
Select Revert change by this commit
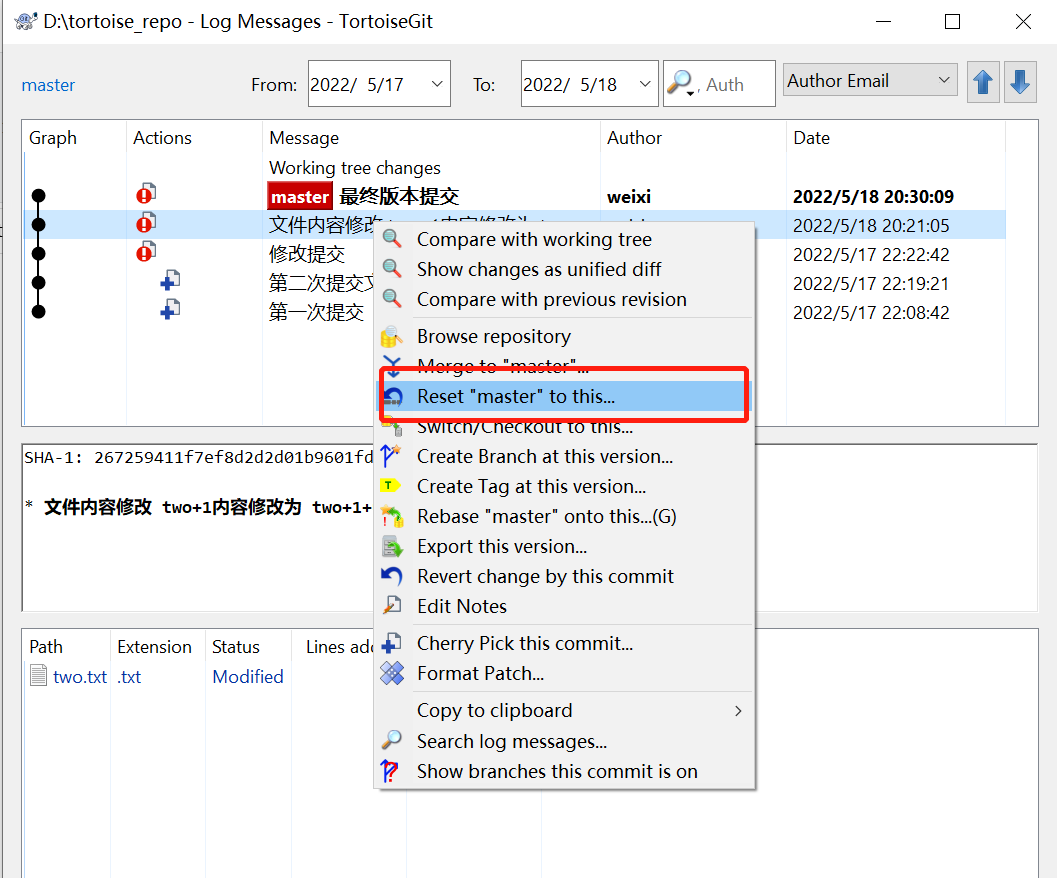click(564, 577)
